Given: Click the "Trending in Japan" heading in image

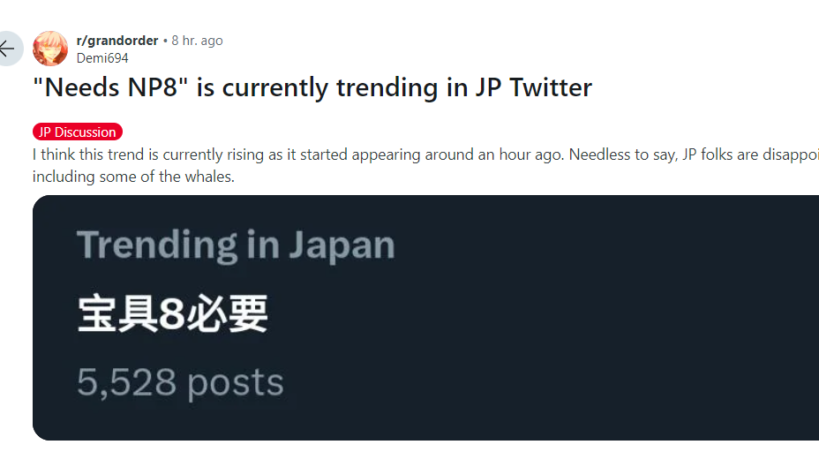Looking at the screenshot, I should pyautogui.click(x=235, y=245).
